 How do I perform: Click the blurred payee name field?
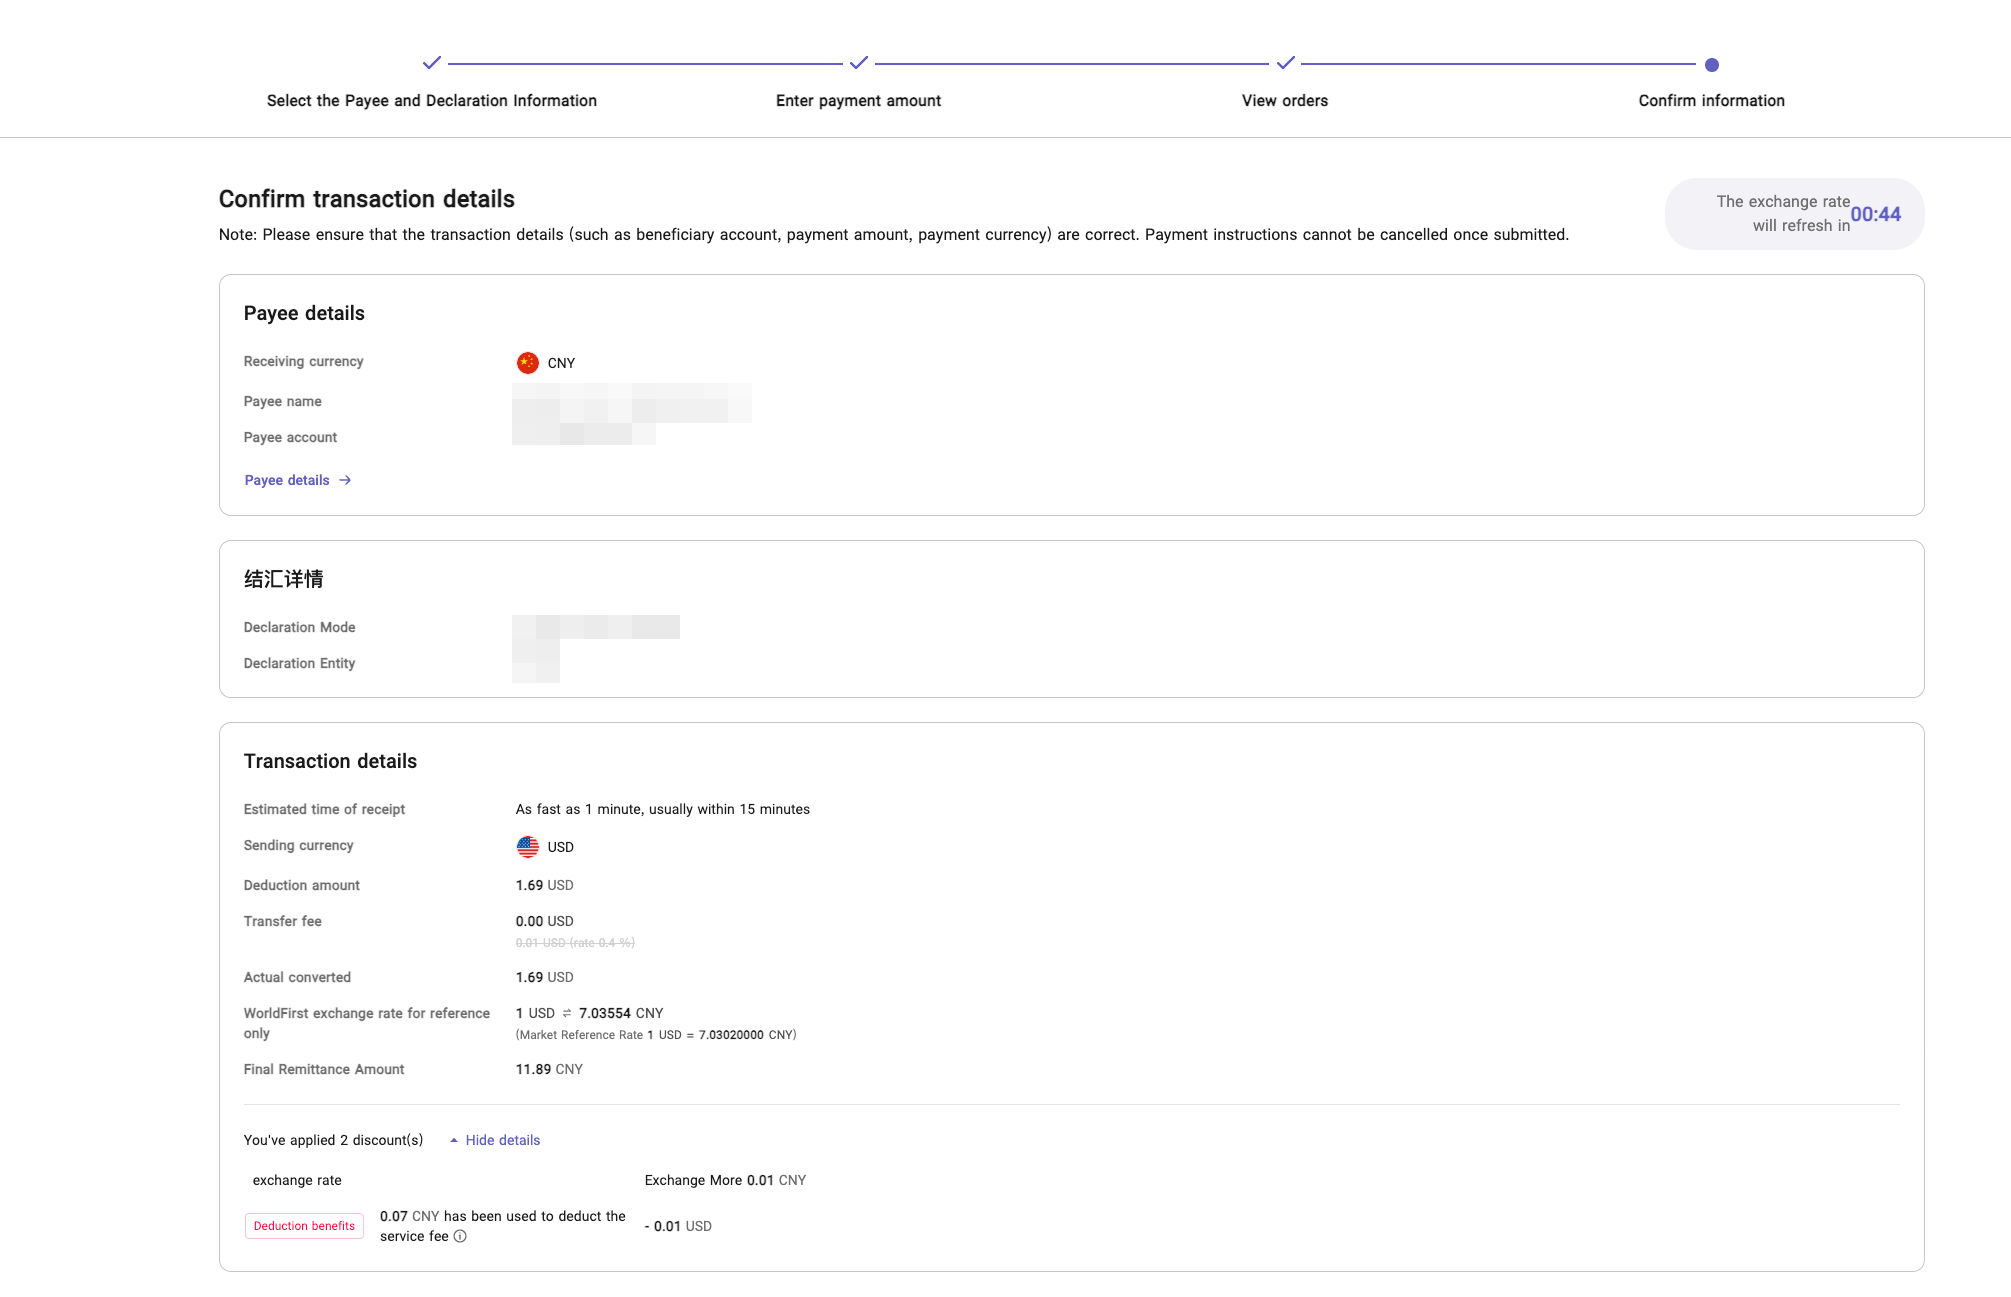[631, 402]
